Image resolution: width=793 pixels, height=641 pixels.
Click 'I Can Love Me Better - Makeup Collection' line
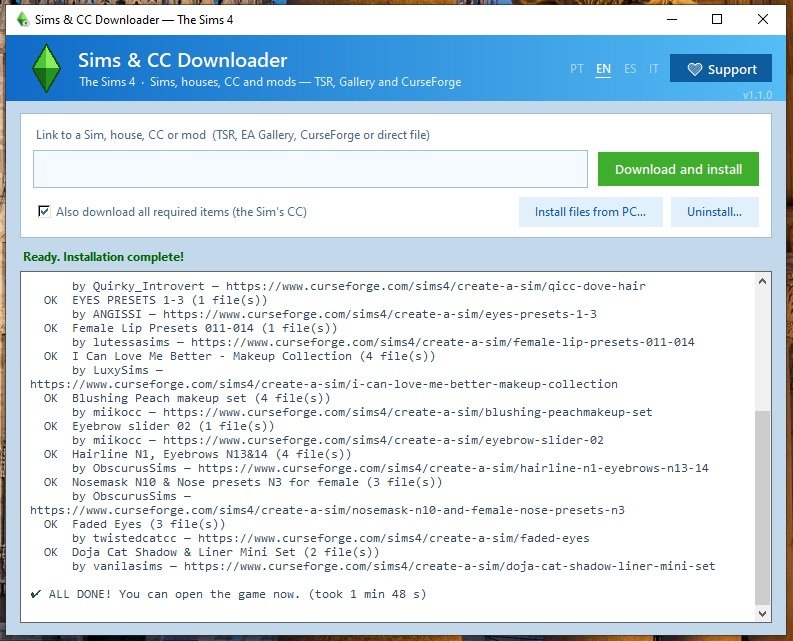253,356
